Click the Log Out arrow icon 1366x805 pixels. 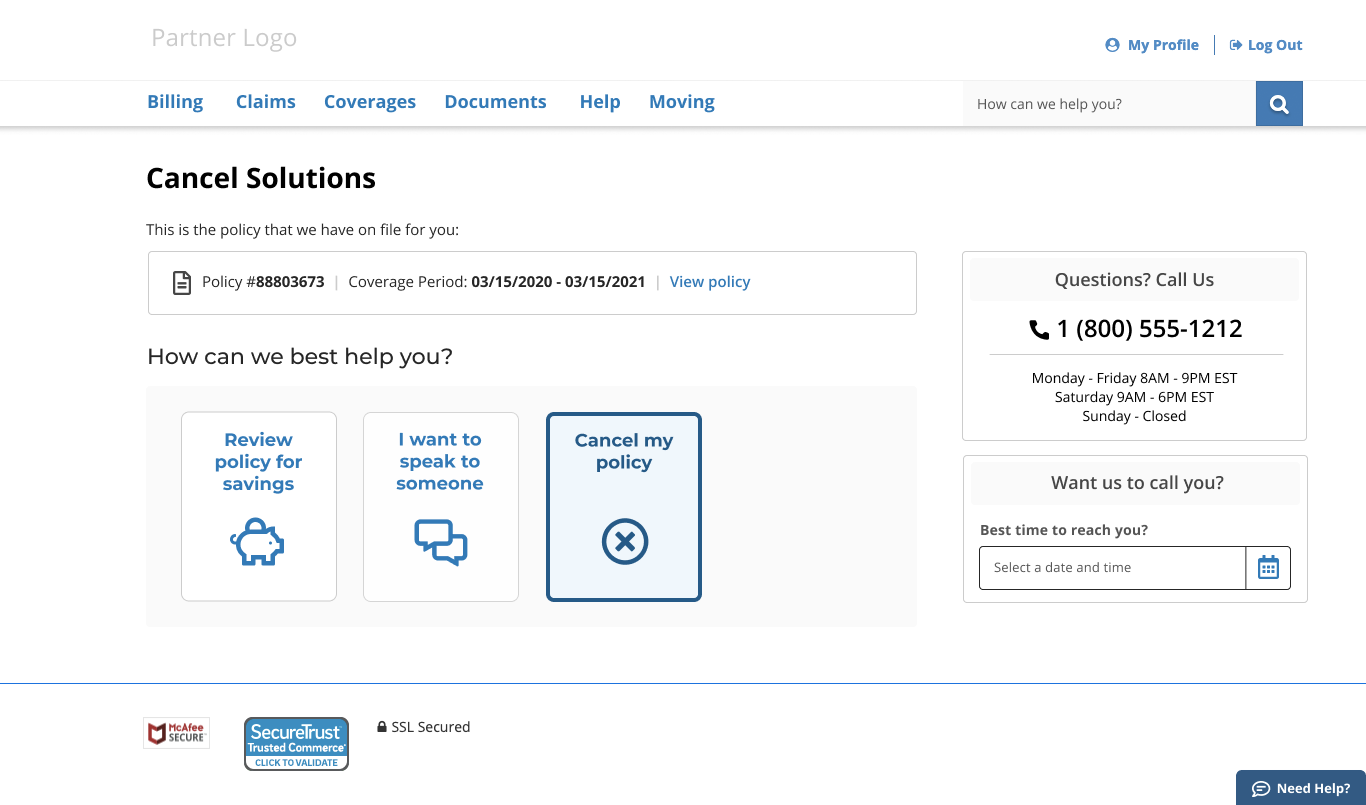[1236, 45]
